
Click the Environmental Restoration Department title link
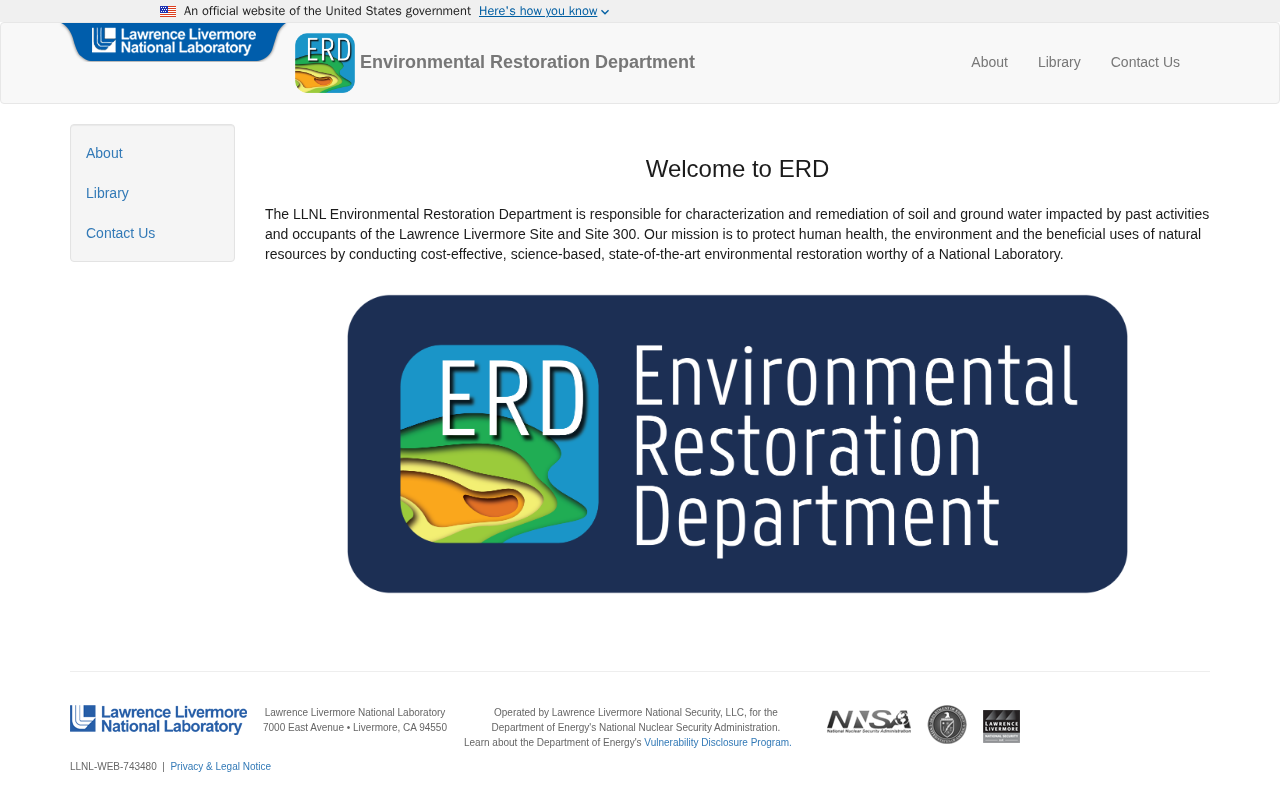527,62
